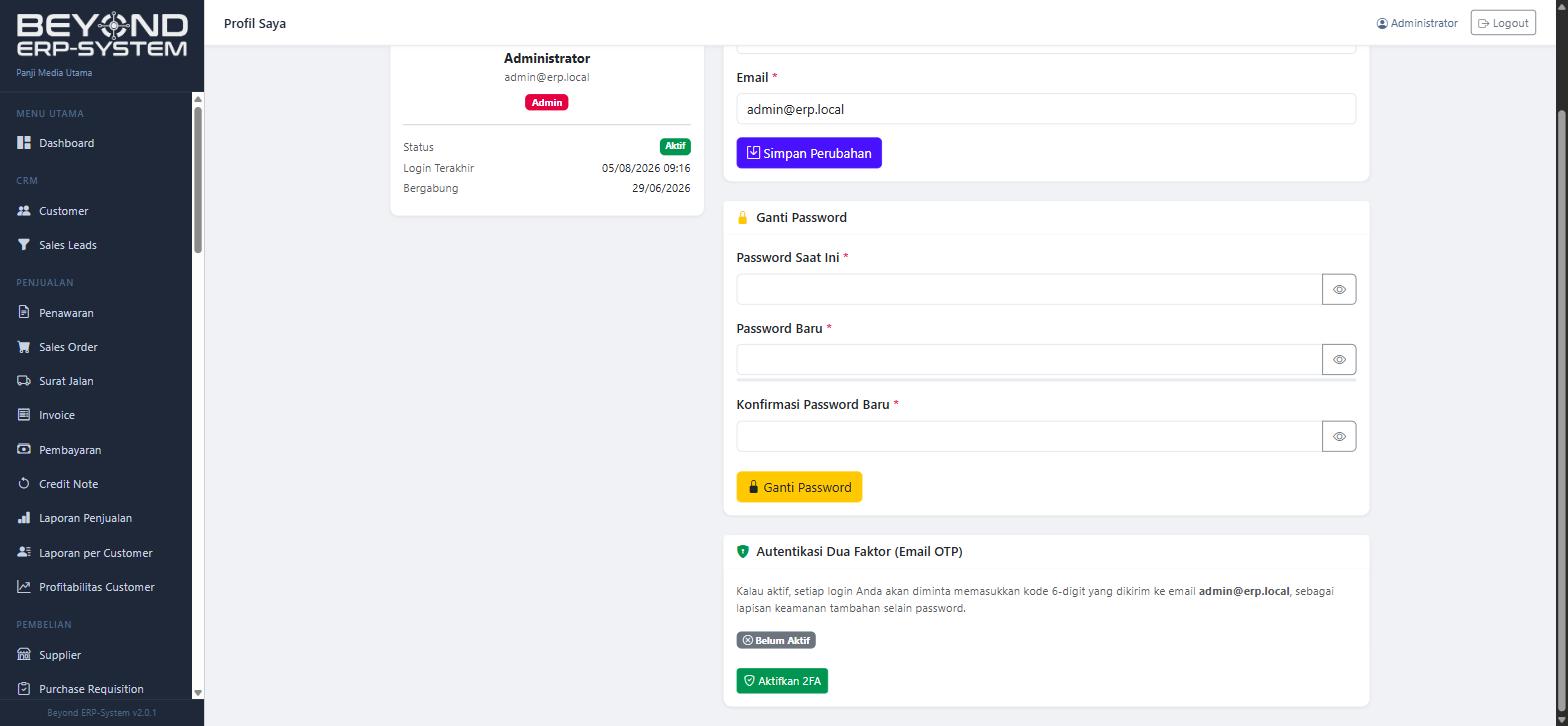Click the Invoice sidebar icon
Image resolution: width=1568 pixels, height=726 pixels.
24,415
